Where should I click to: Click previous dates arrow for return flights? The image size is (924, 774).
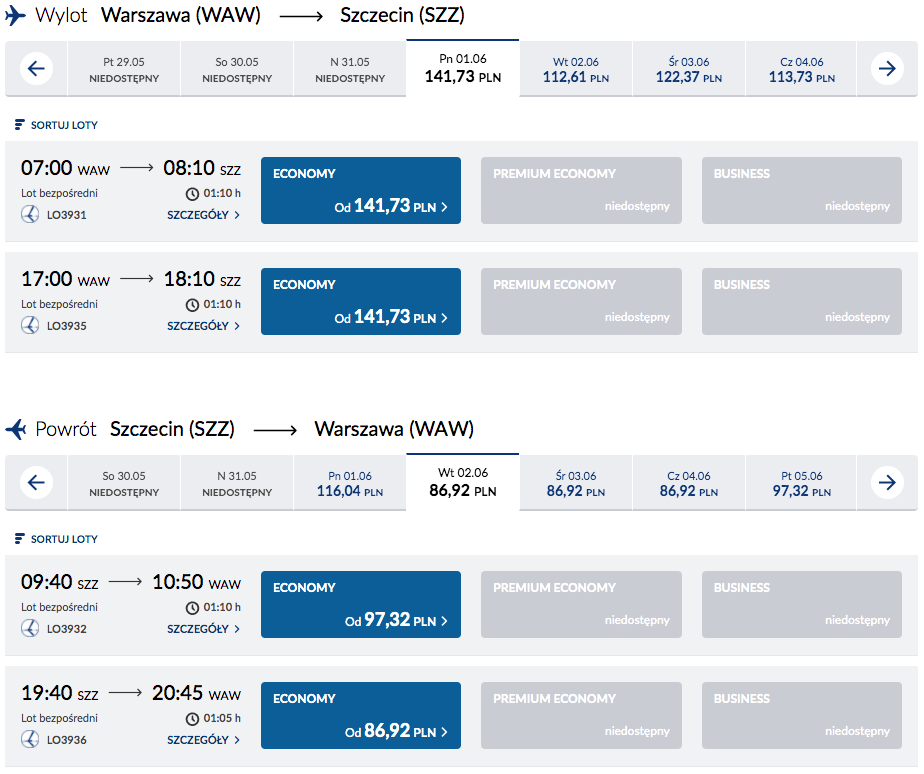[x=37, y=483]
